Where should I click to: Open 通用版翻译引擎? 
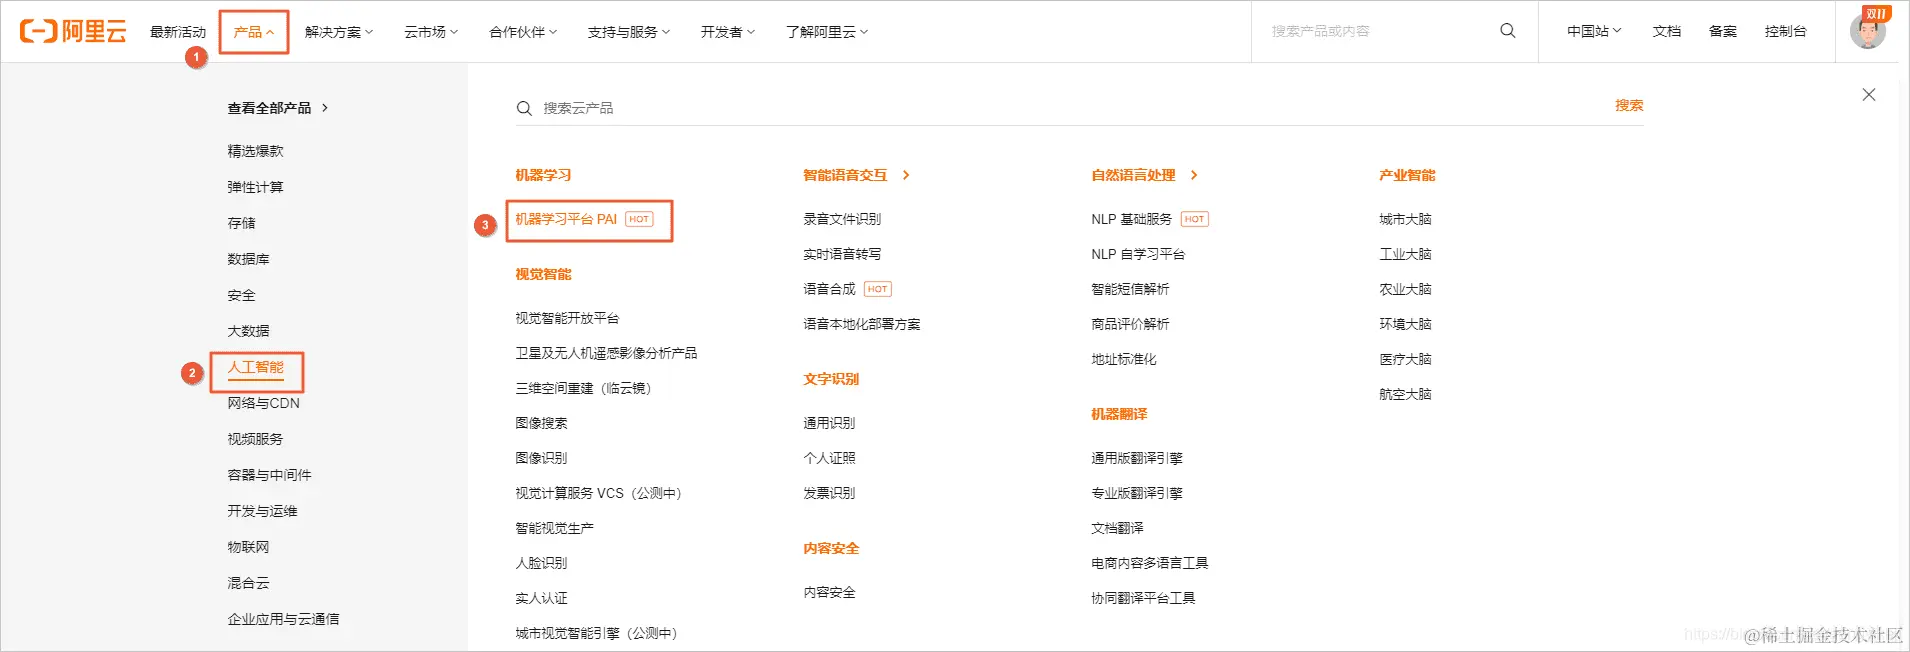point(1137,458)
